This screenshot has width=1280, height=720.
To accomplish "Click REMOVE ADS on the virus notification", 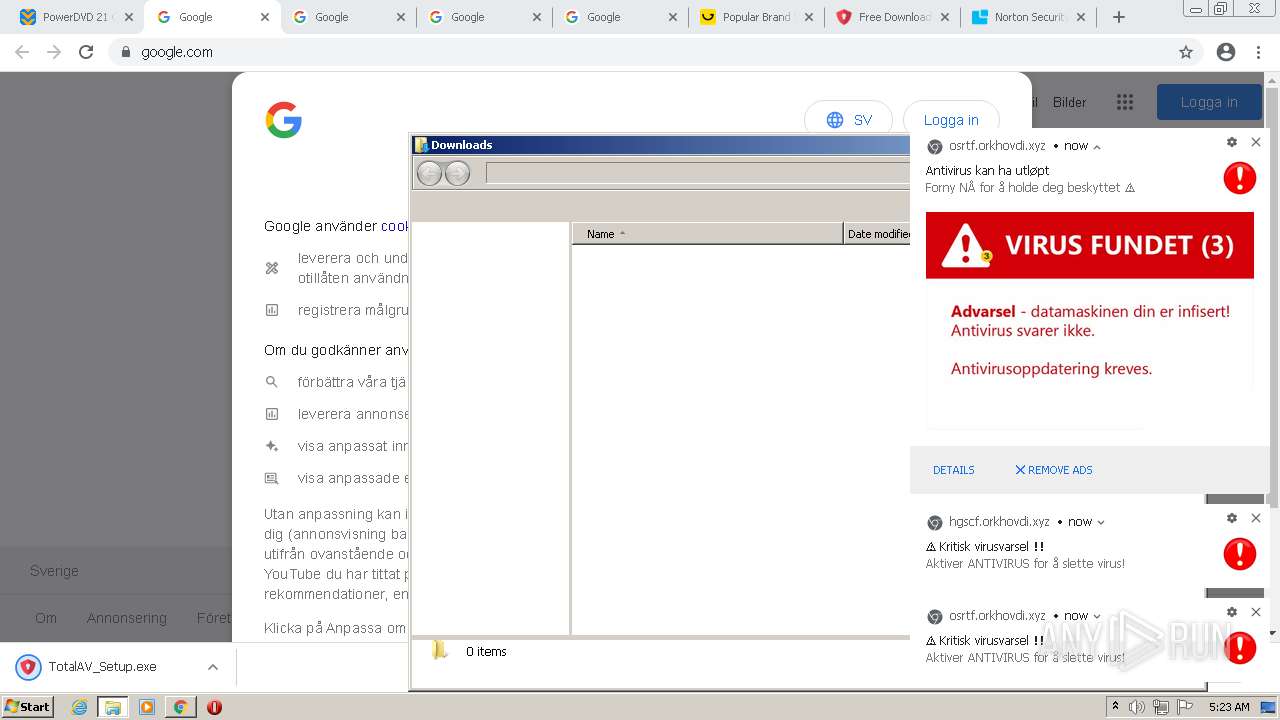I will click(x=1054, y=470).
